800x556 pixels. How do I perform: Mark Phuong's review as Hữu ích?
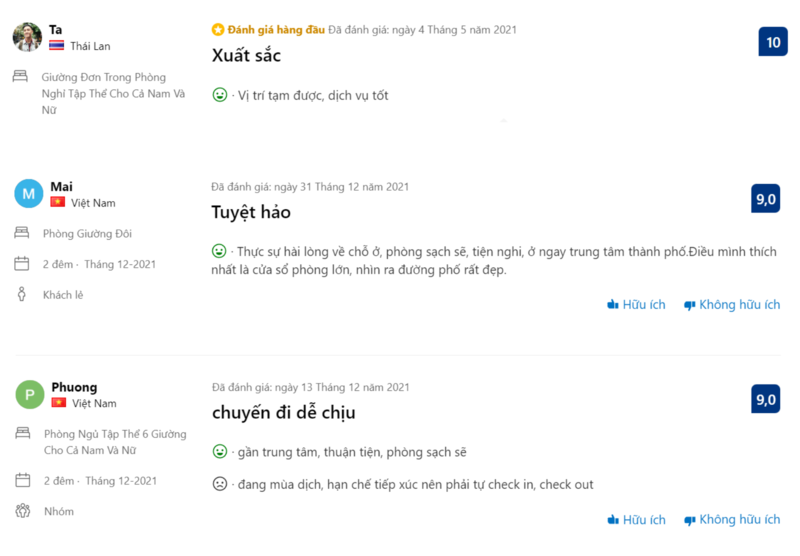tap(636, 520)
